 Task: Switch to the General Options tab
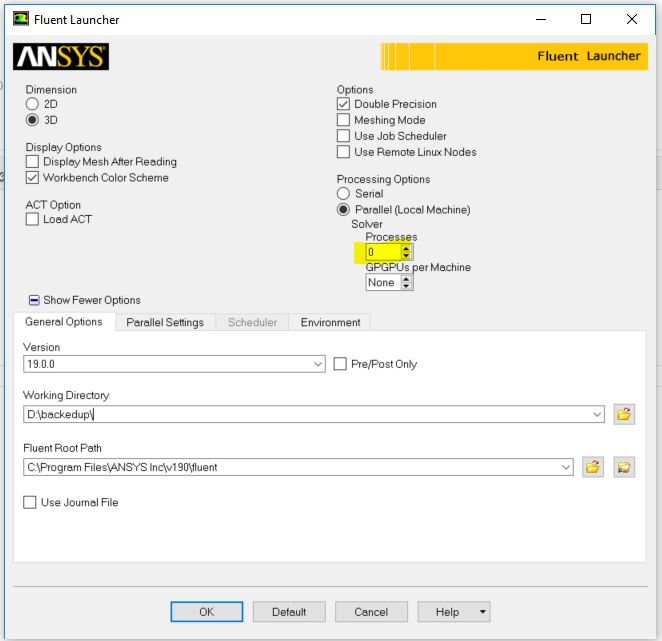click(64, 322)
